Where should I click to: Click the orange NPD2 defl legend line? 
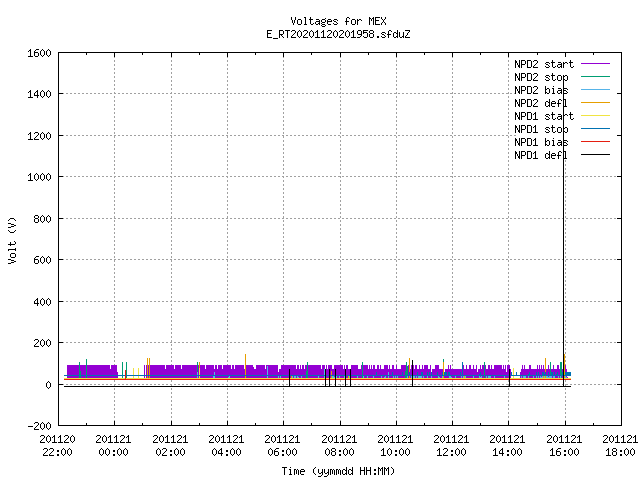[596, 102]
